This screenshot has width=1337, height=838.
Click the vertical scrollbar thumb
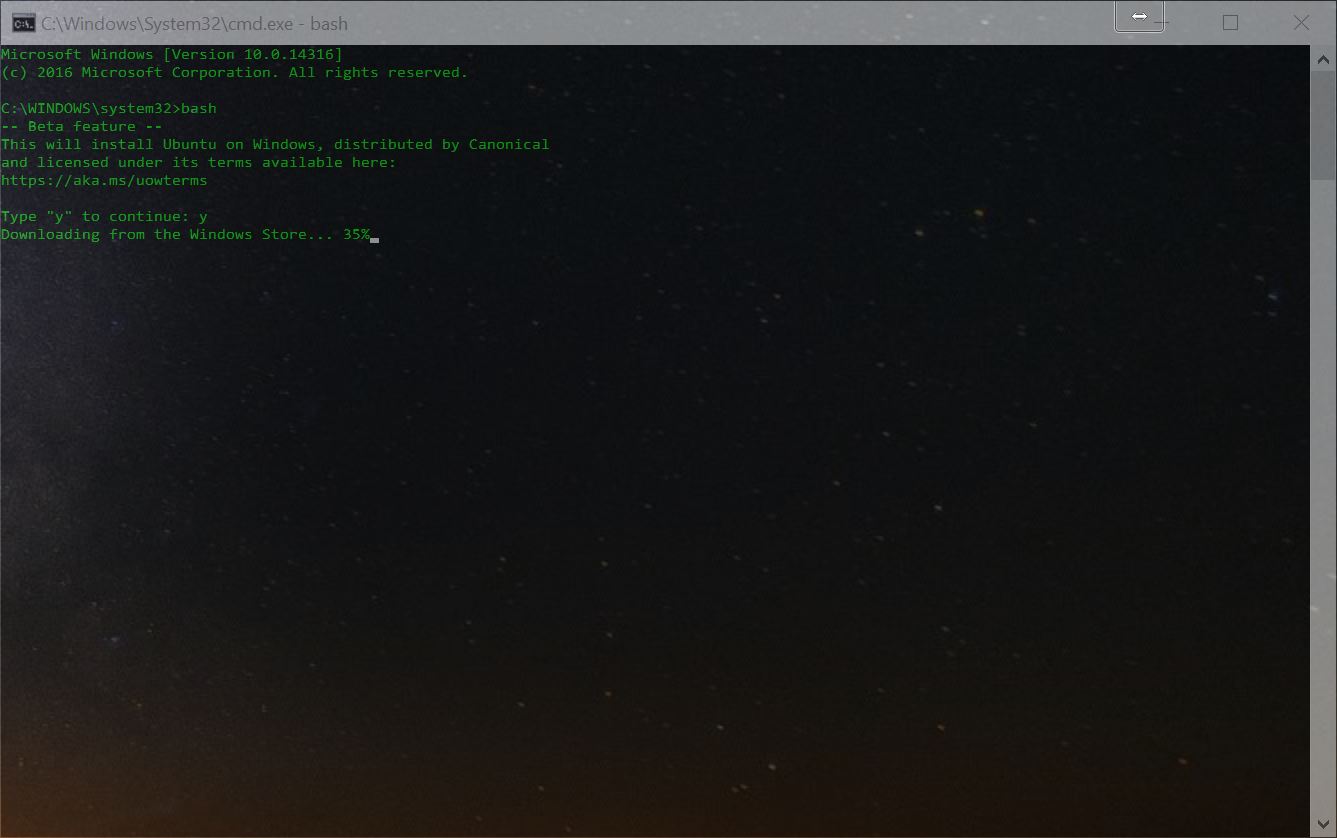click(1323, 125)
